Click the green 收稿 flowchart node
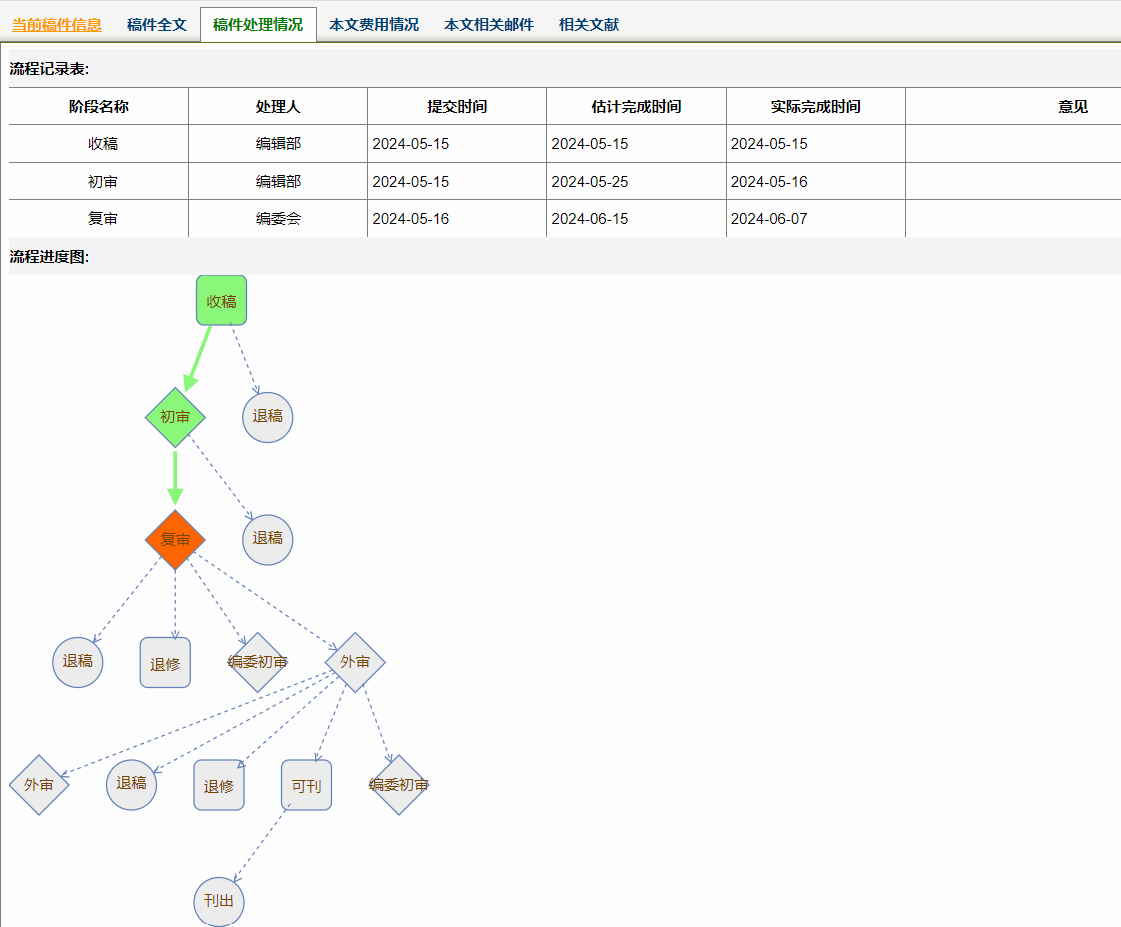 [x=221, y=301]
